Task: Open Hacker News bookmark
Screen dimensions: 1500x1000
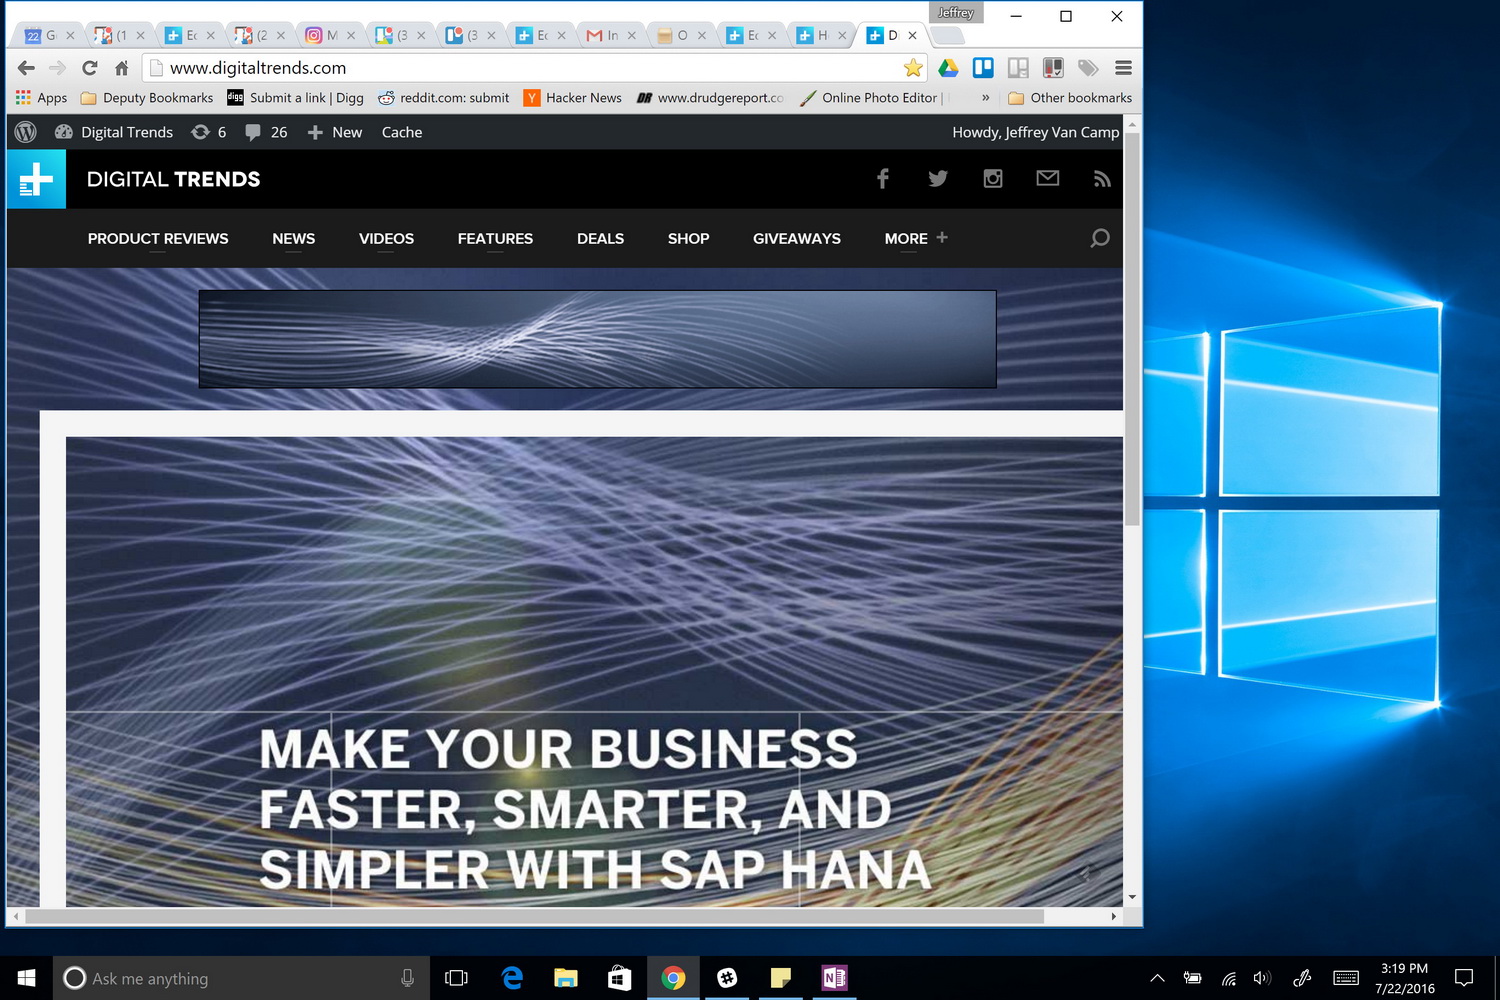Action: (573, 98)
